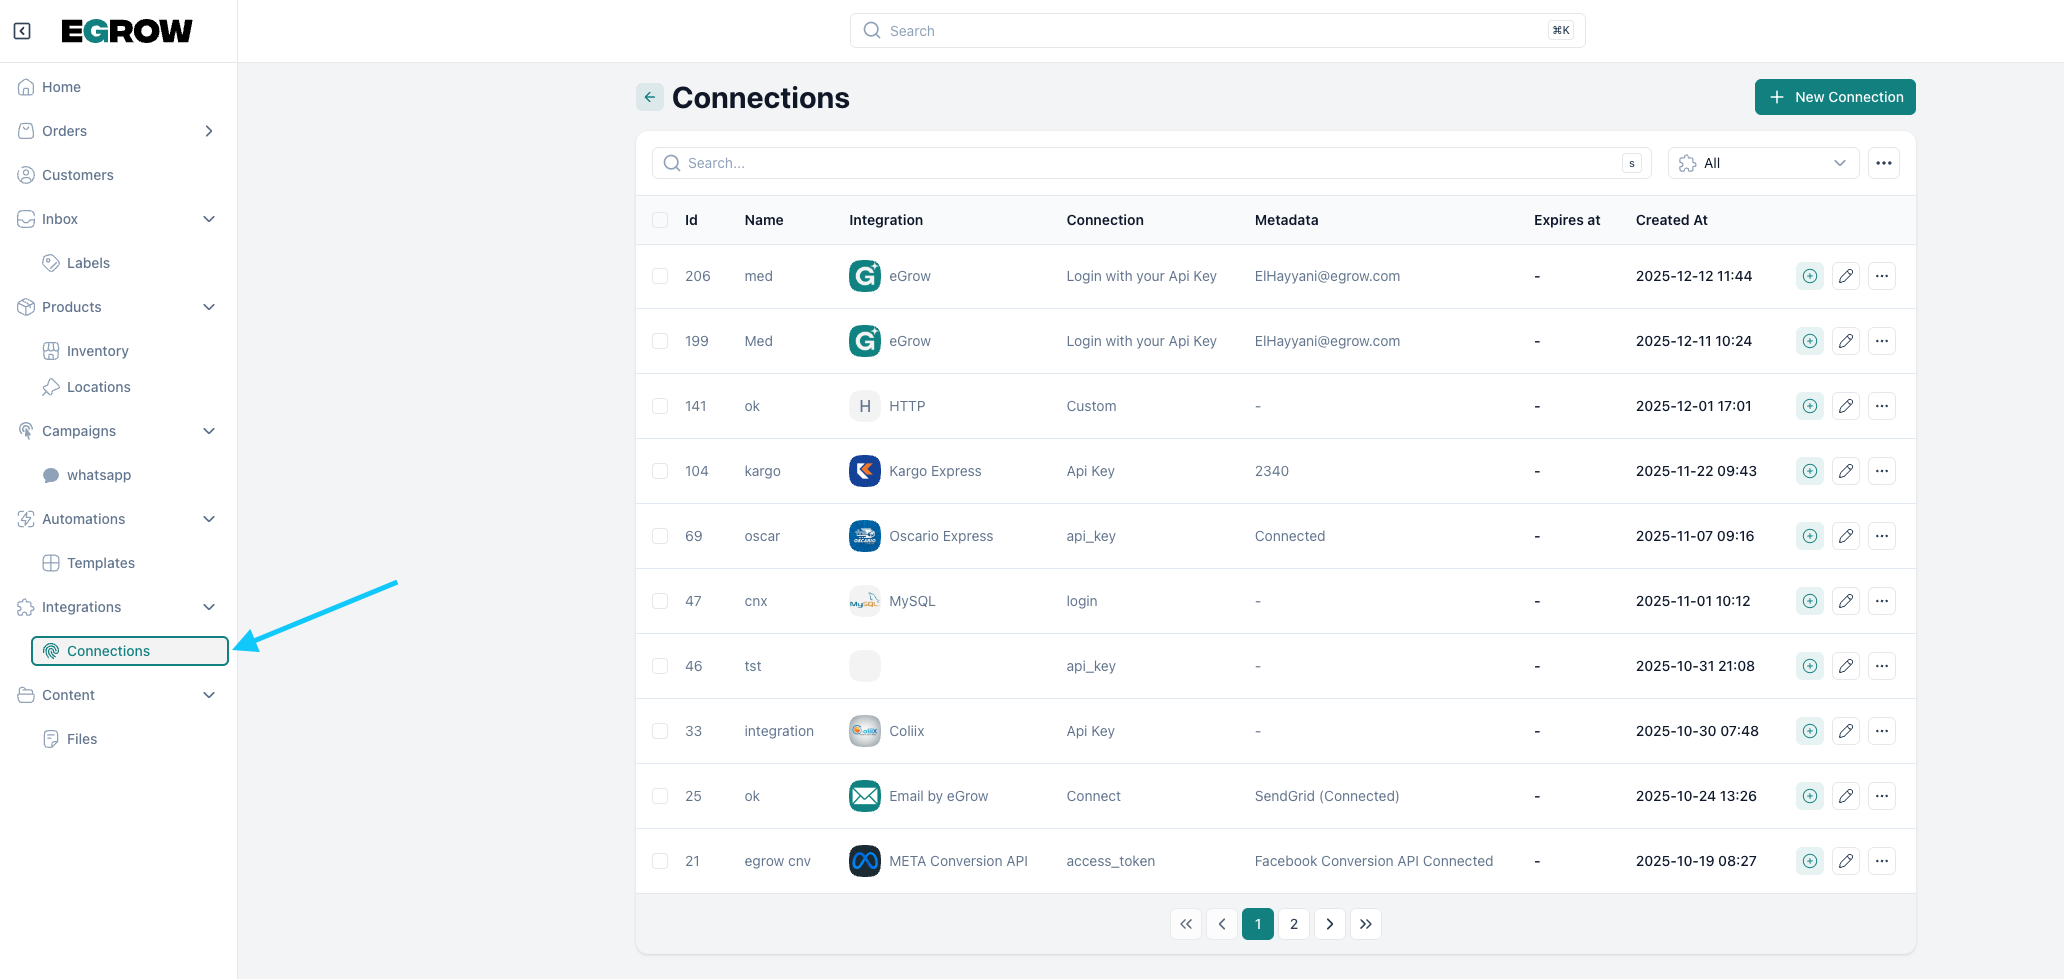Click the Oscario Express logo icon
2064x979 pixels.
pyautogui.click(x=865, y=536)
